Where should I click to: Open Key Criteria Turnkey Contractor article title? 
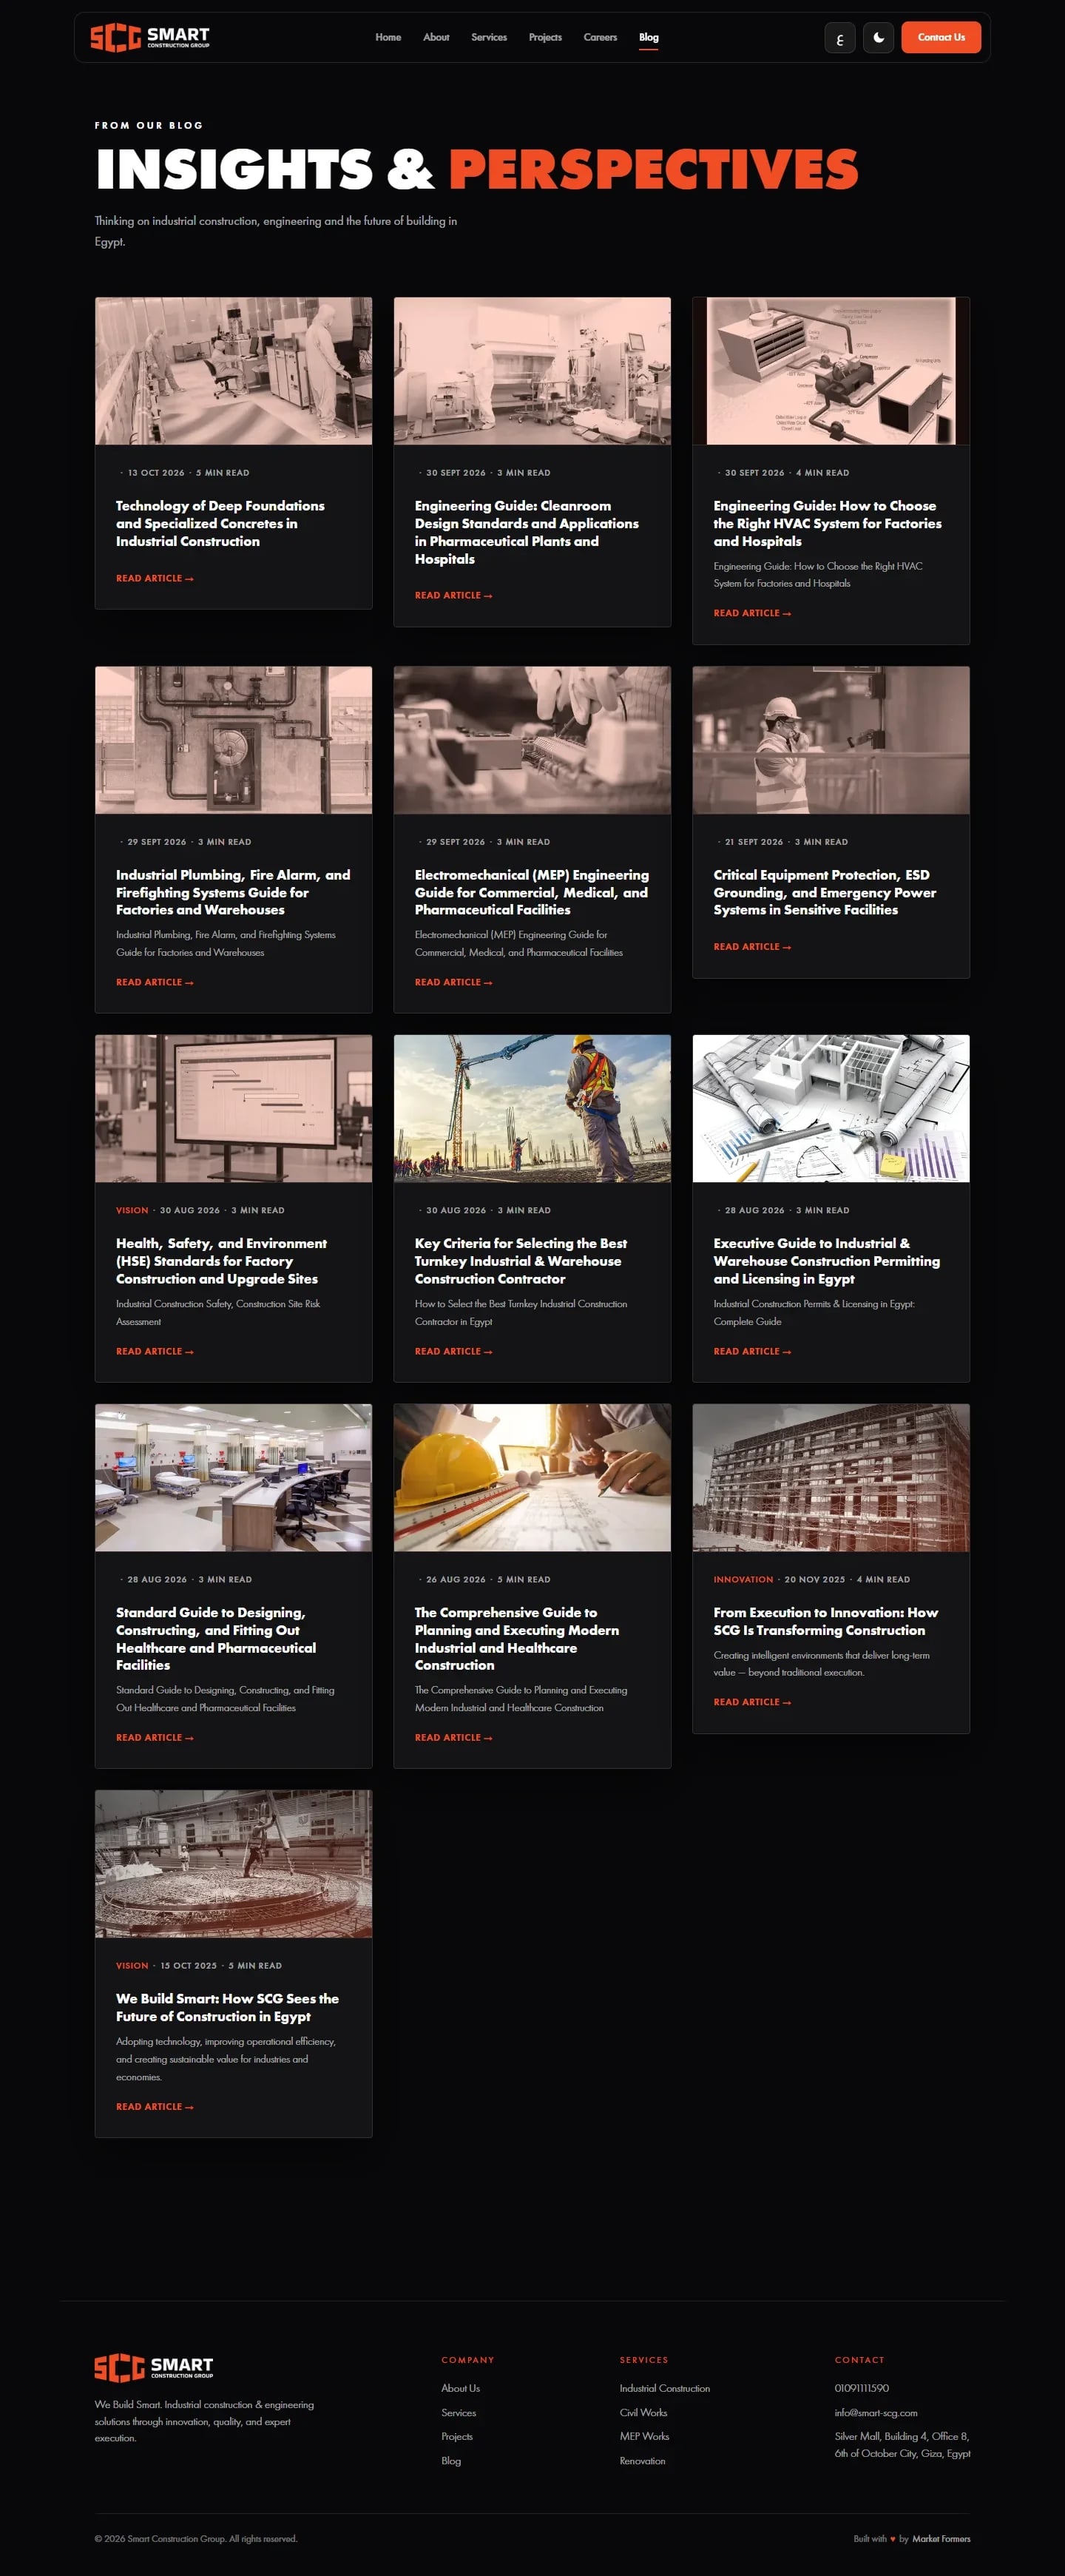[x=521, y=1261]
